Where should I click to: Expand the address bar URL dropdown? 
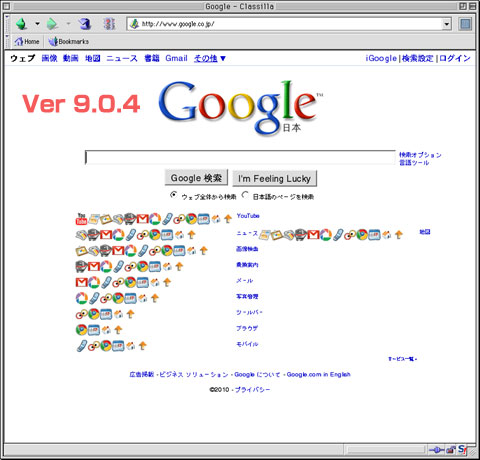pos(446,24)
